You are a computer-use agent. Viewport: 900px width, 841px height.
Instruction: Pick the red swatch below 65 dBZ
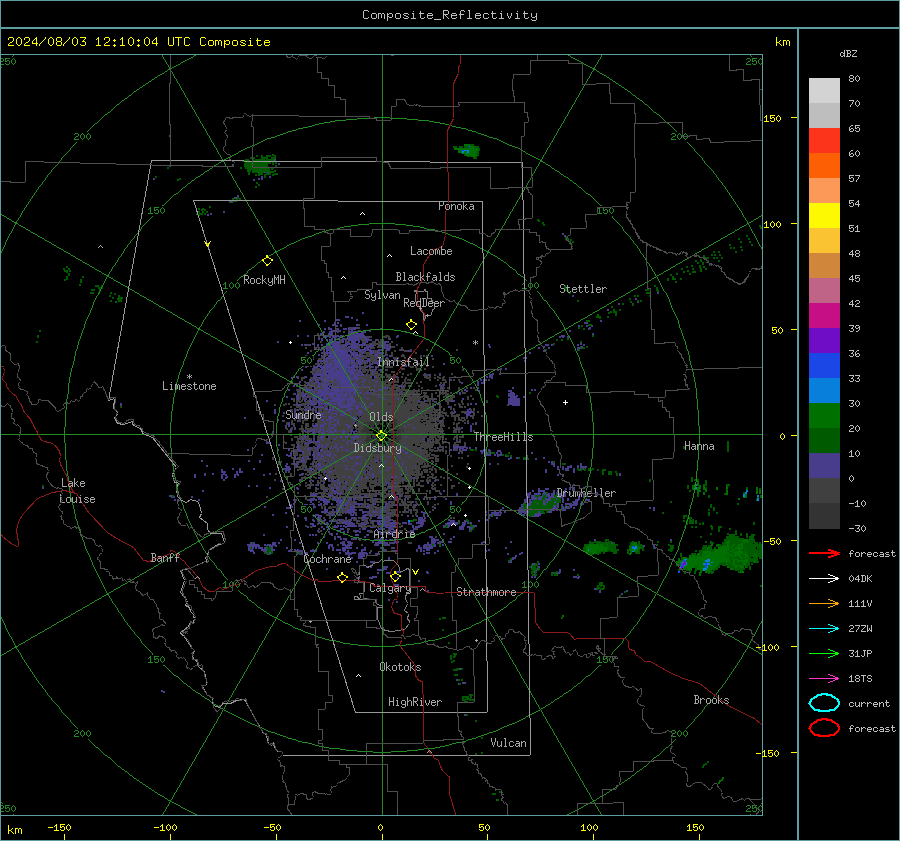click(x=824, y=140)
